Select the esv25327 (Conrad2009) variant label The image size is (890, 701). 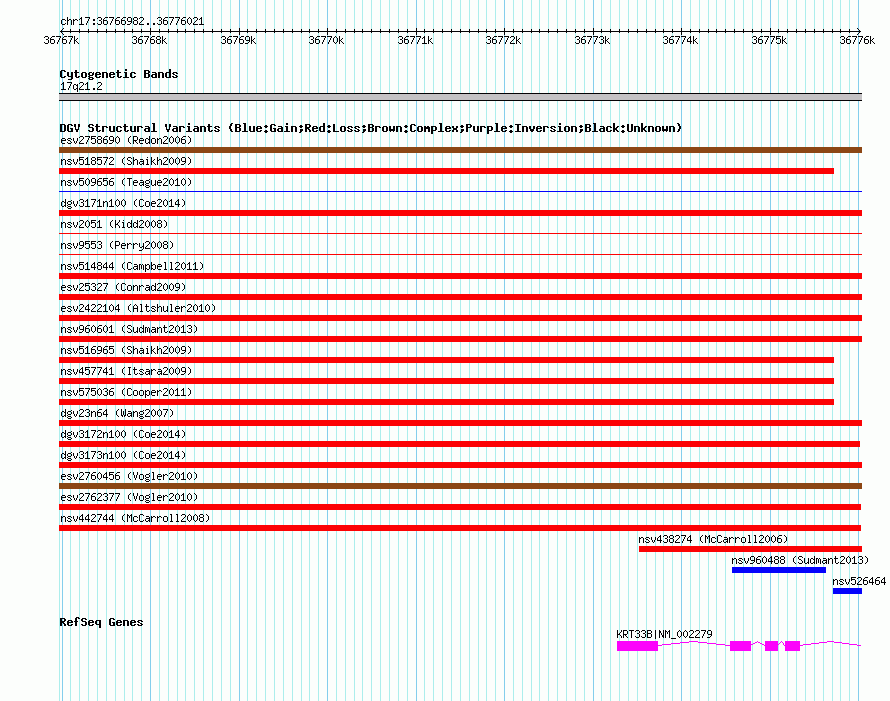point(123,287)
